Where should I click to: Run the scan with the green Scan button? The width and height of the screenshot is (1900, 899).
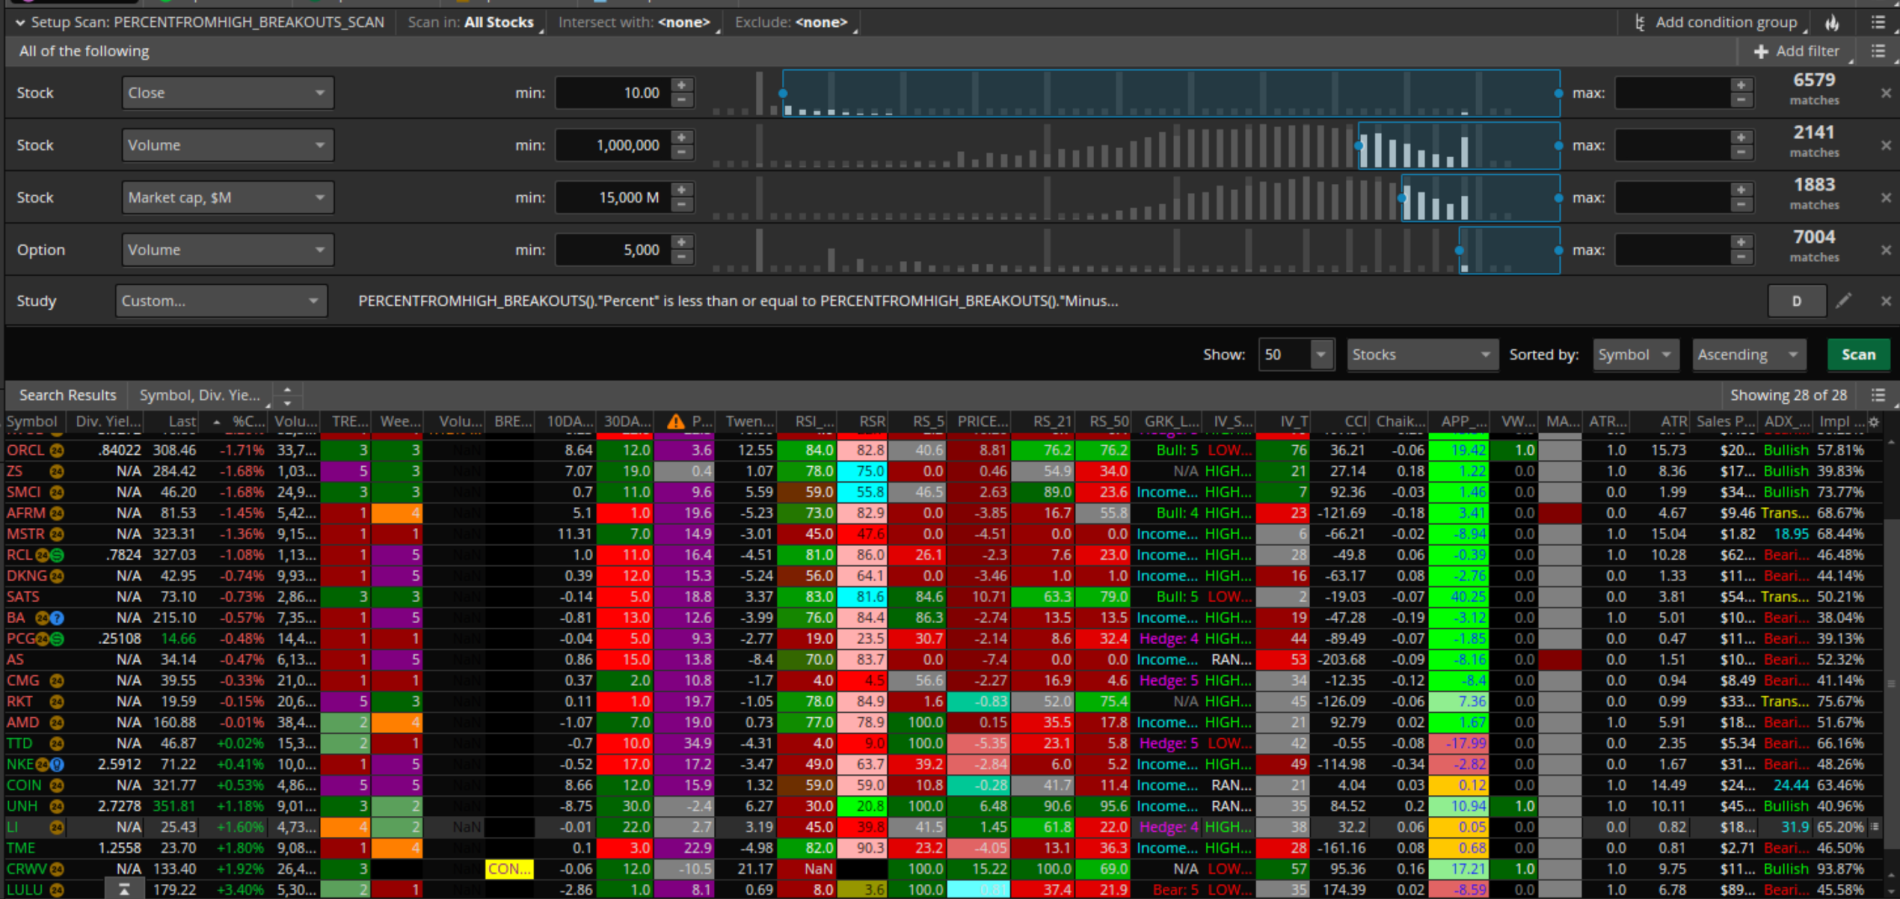pyautogui.click(x=1858, y=354)
